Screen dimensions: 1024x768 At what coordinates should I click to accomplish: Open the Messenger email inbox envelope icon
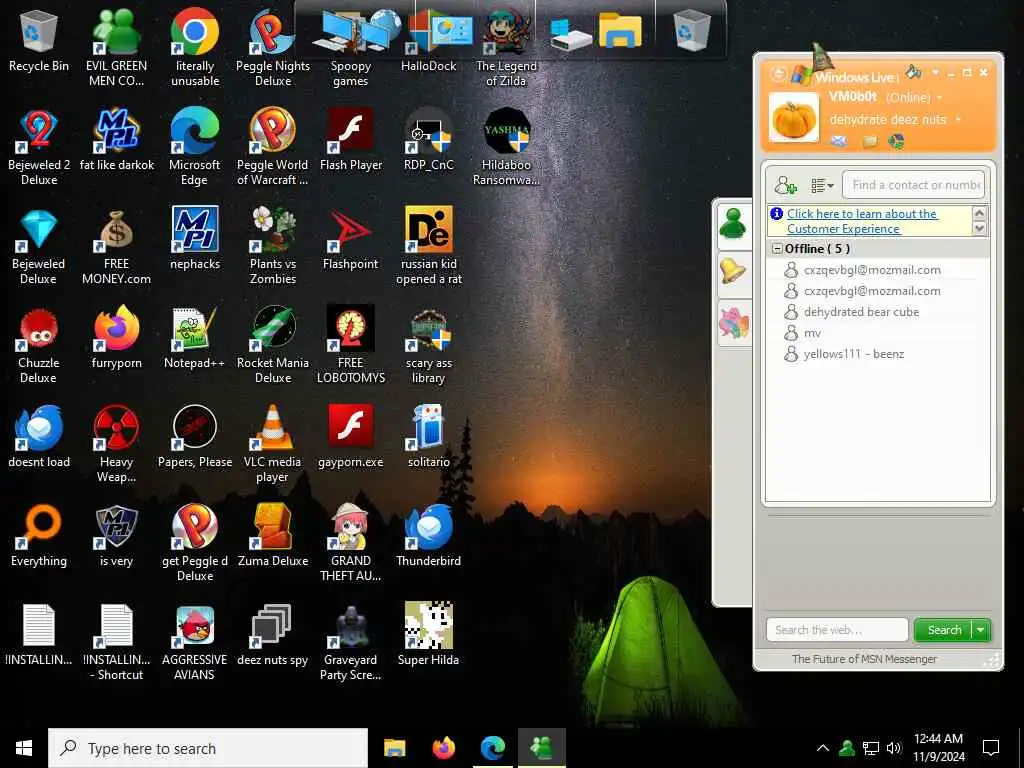click(x=839, y=141)
